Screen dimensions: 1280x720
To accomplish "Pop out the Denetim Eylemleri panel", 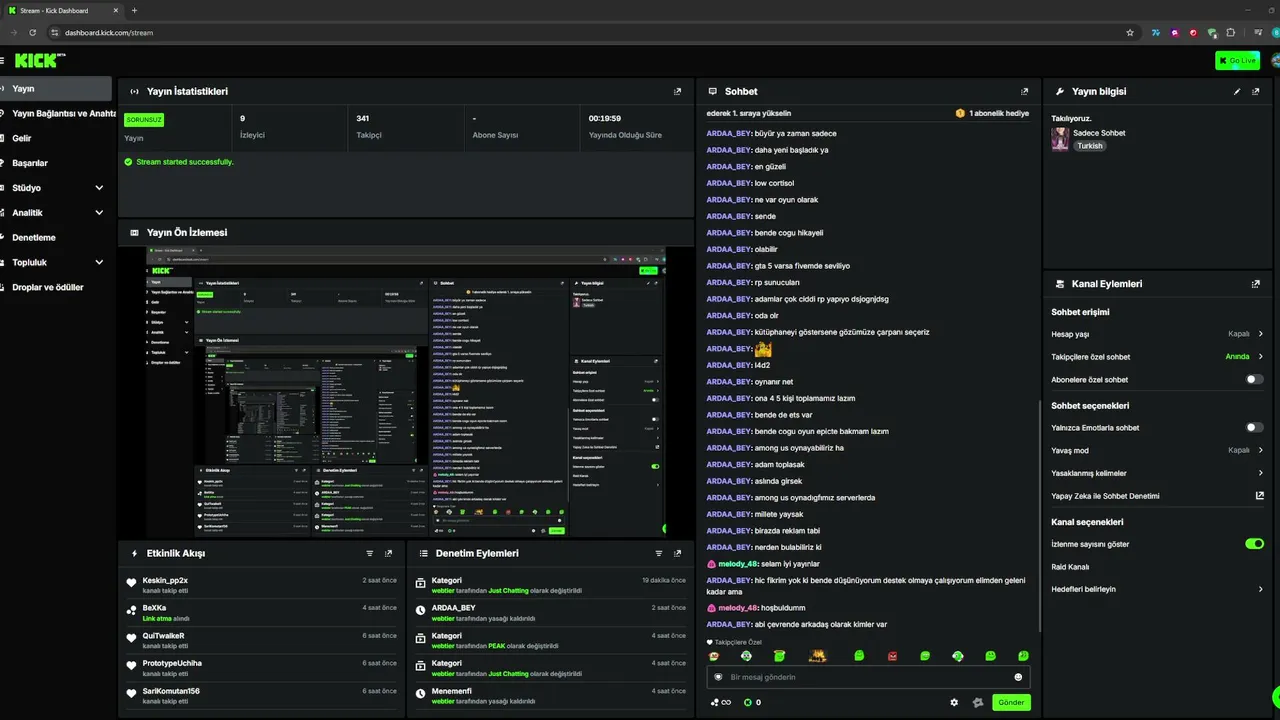I will tap(677, 553).
